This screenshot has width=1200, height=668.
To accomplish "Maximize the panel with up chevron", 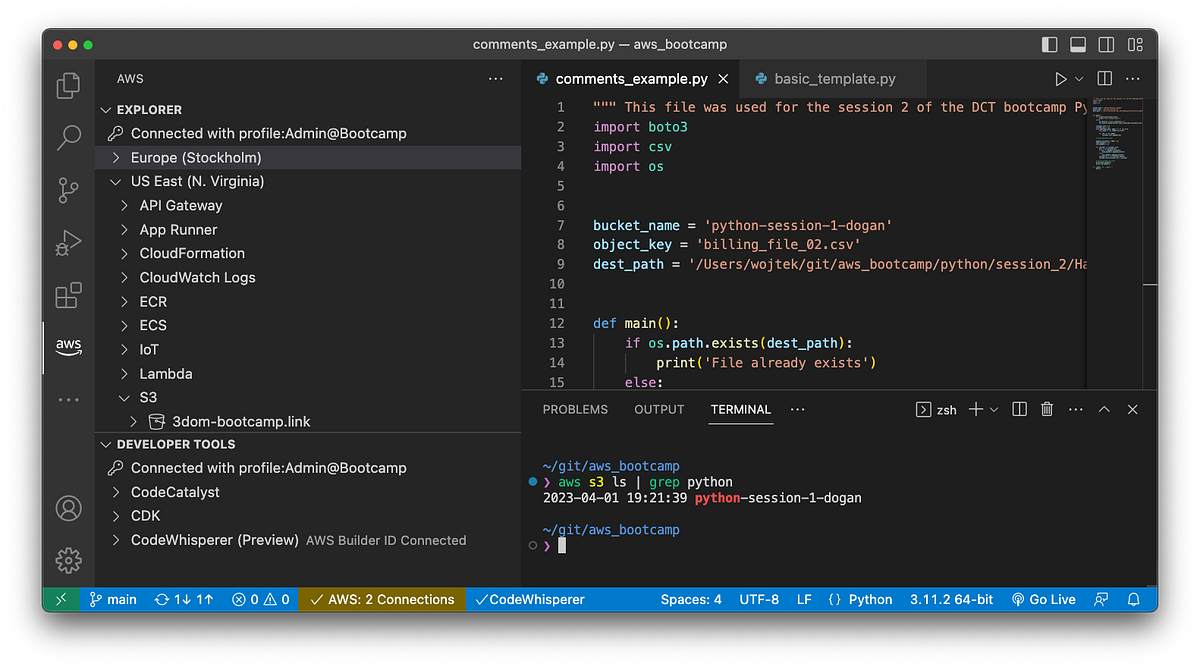I will (1104, 409).
